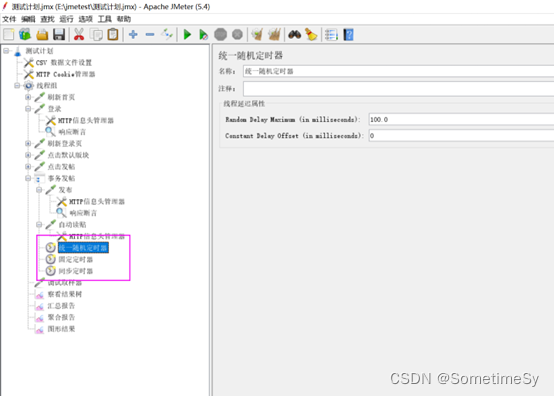Open the 文件 menu
554x396 pixels.
pyautogui.click(x=9, y=19)
